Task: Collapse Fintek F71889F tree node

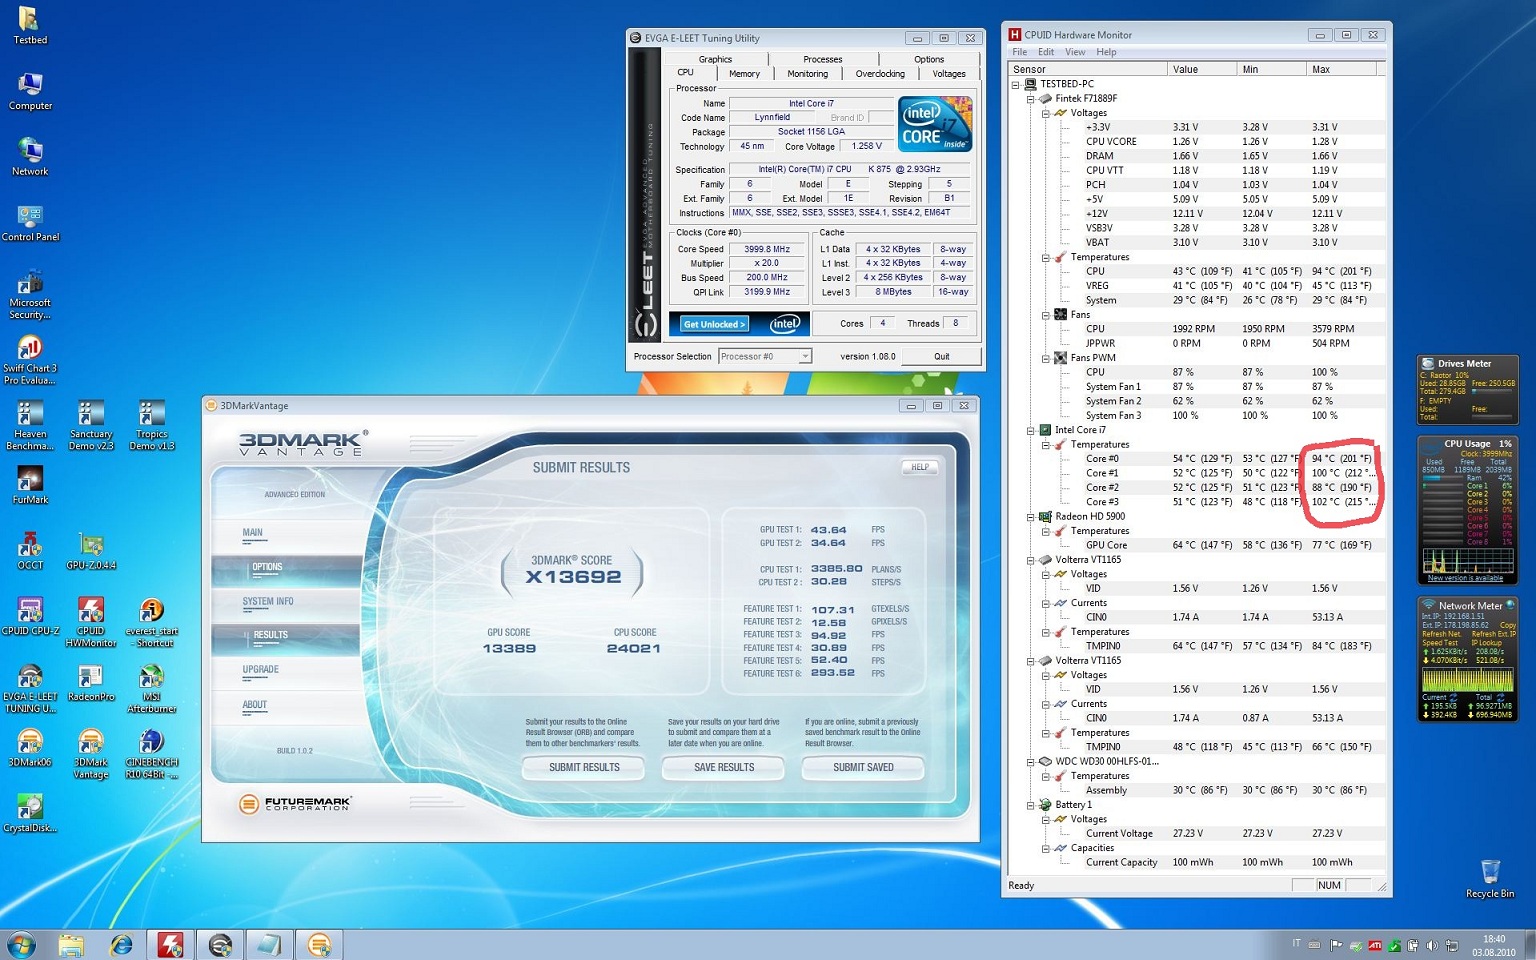Action: coord(1030,99)
